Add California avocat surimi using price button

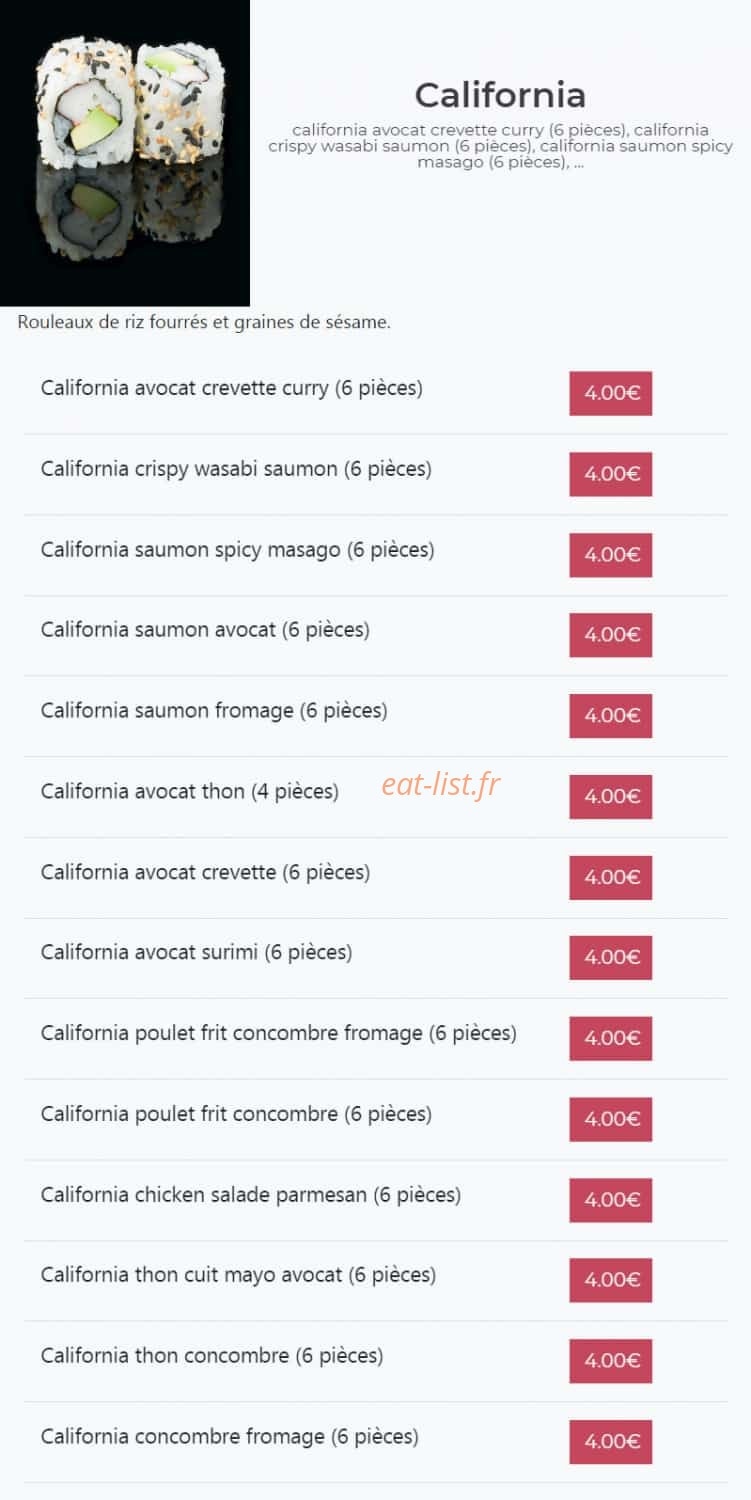click(611, 958)
